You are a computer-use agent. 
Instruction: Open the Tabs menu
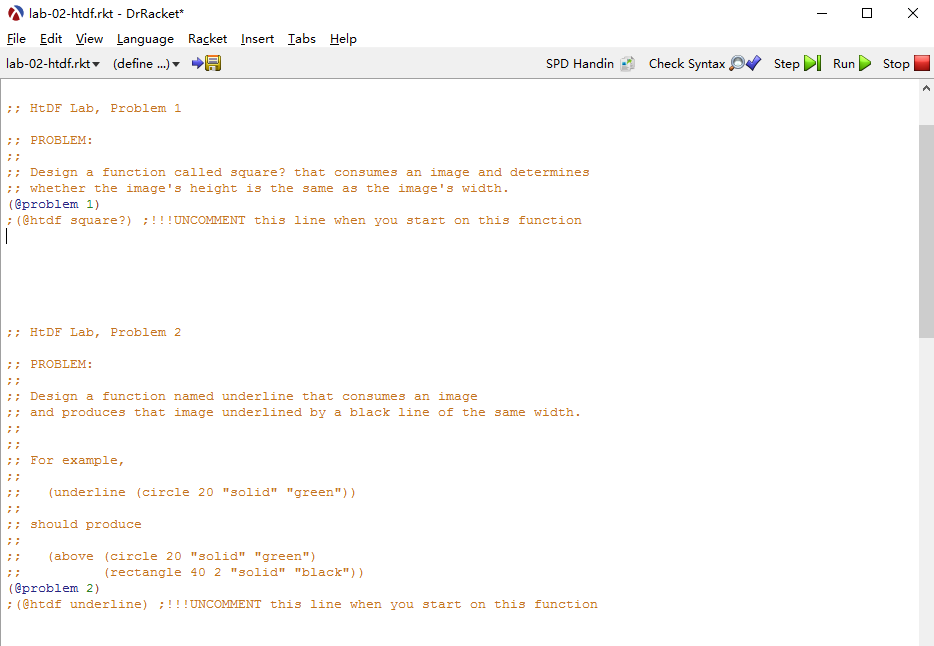(302, 39)
